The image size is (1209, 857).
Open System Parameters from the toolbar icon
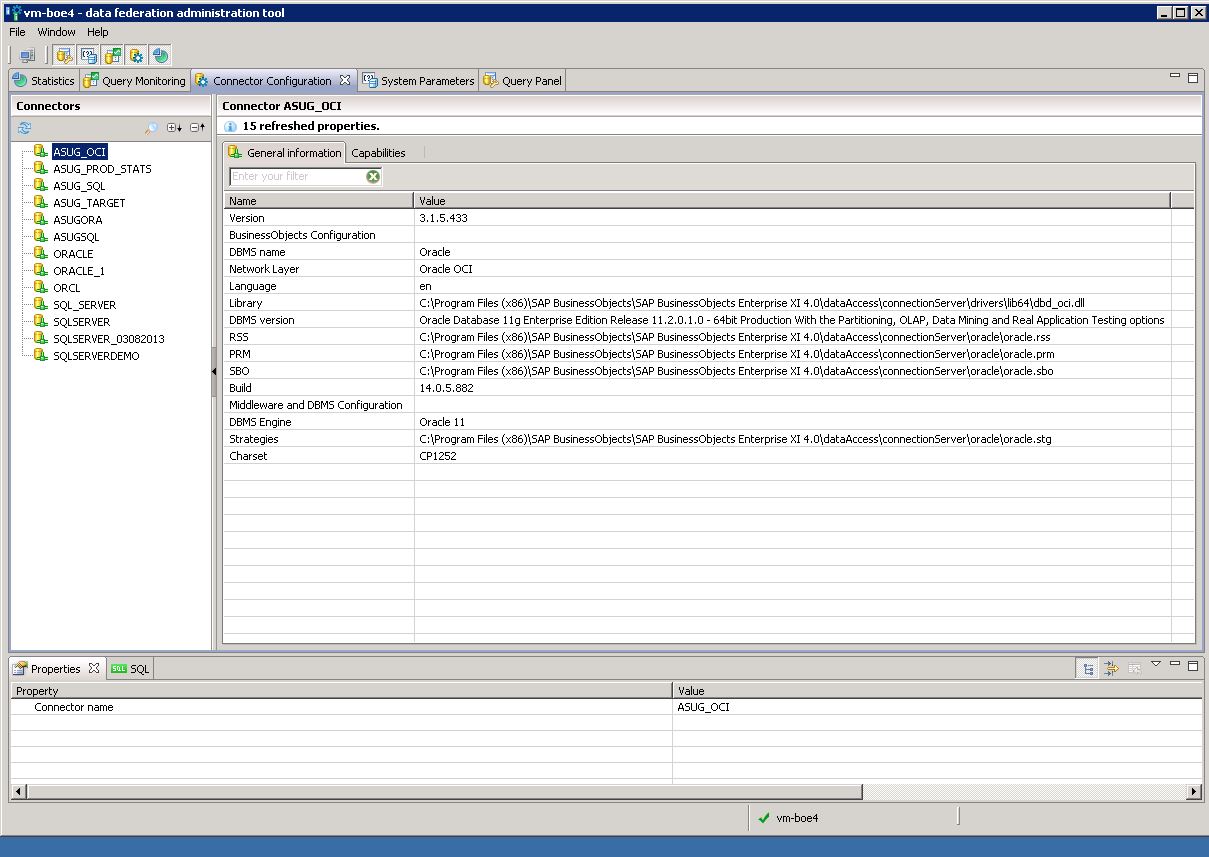(89, 56)
